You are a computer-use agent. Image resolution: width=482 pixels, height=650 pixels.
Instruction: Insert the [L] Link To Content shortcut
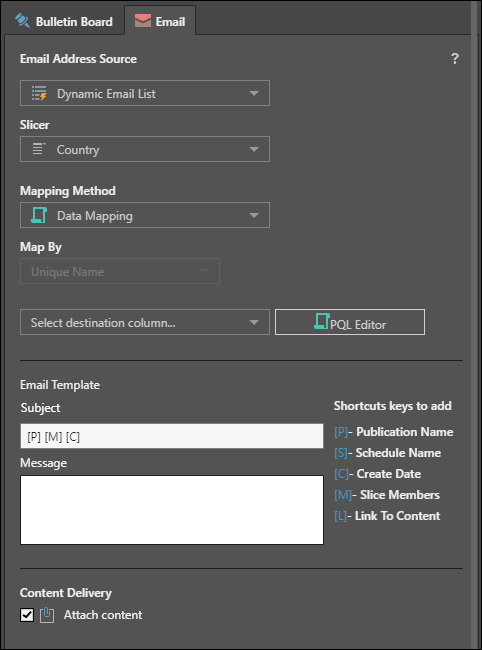(x=387, y=516)
